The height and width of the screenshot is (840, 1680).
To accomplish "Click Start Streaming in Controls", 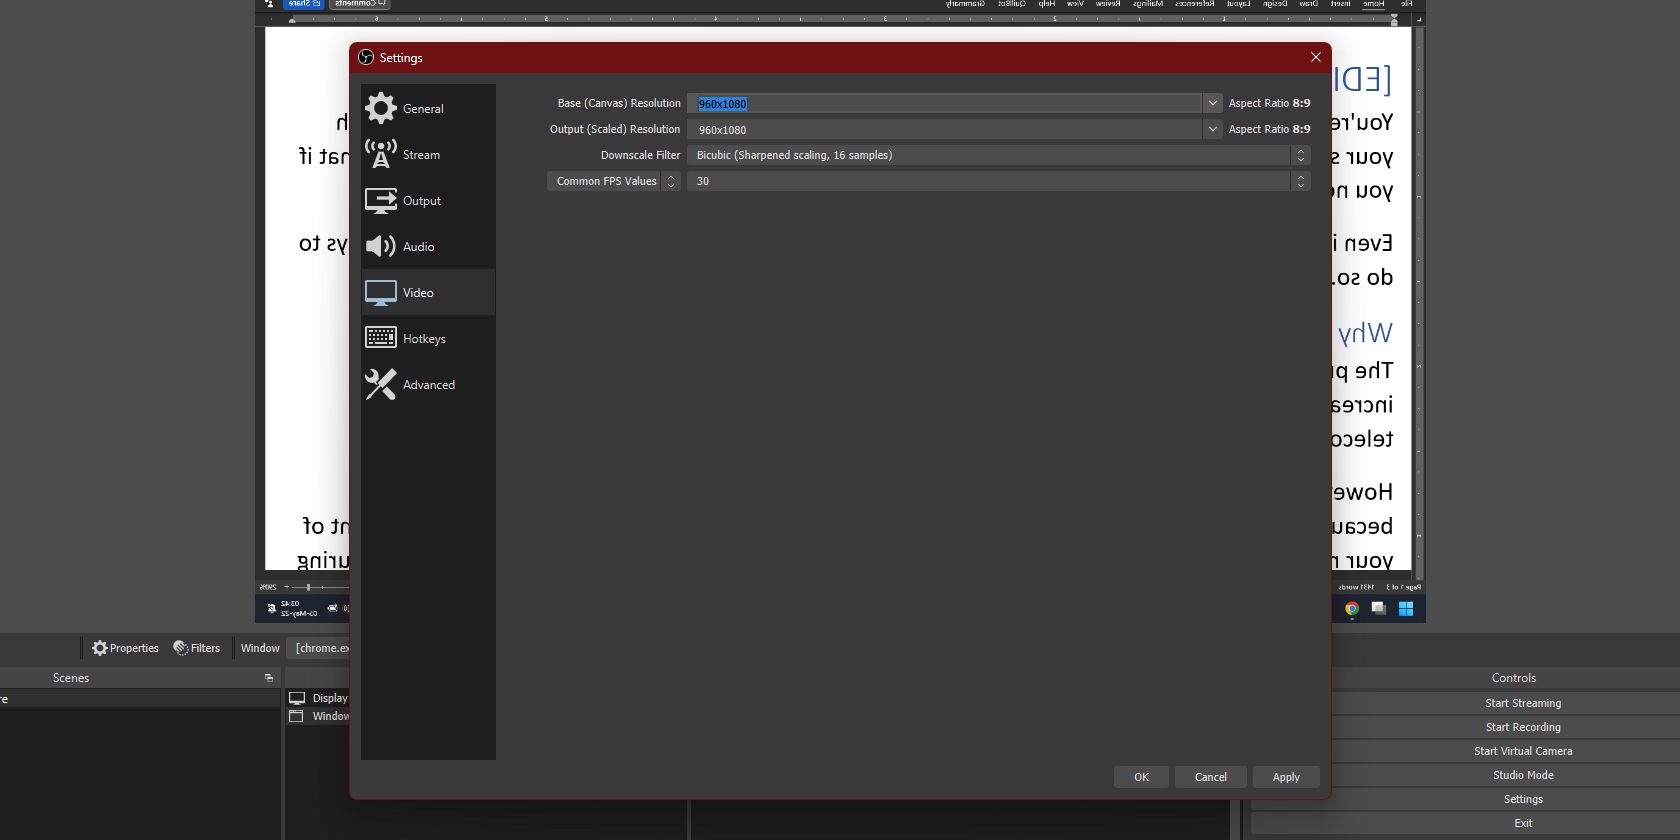I will (1522, 703).
